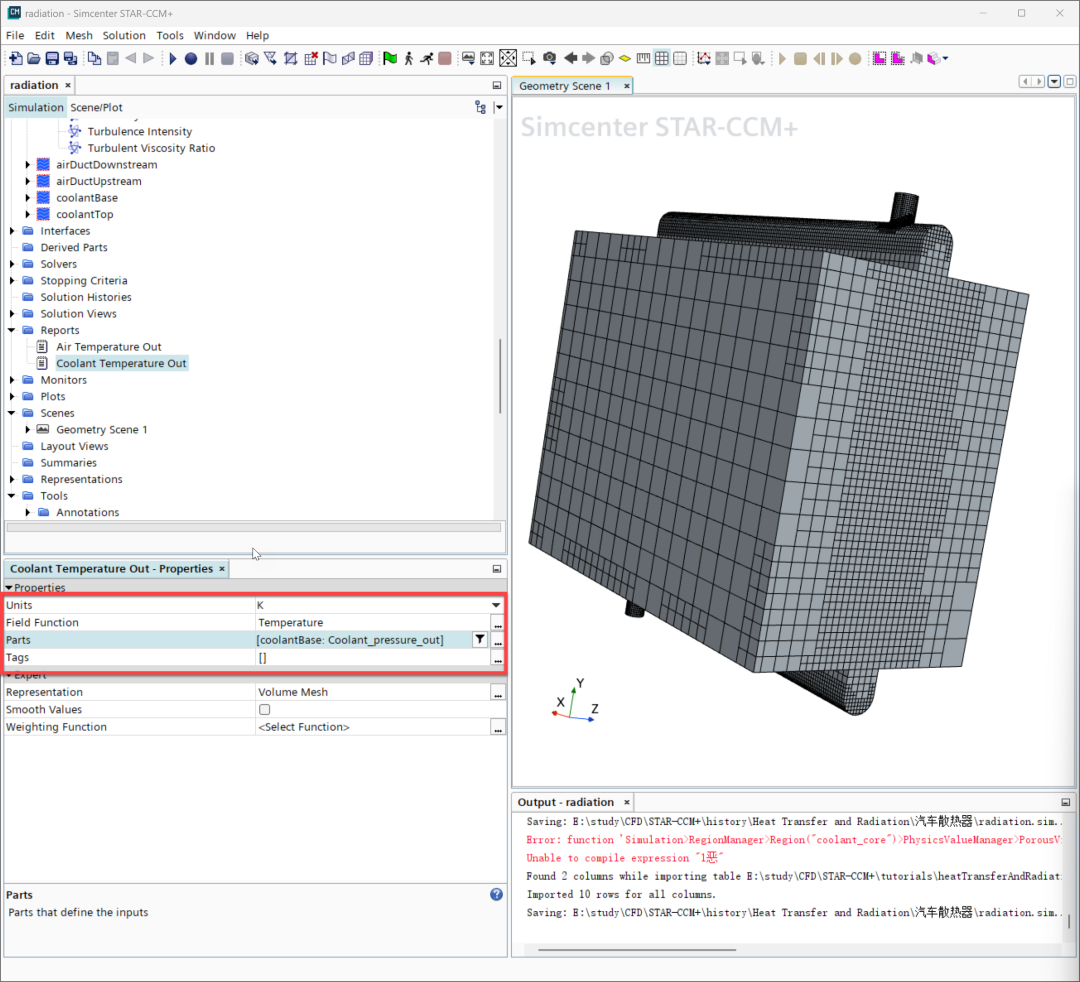This screenshot has width=1080, height=982.
Task: Open the Solution menu
Action: (x=124, y=35)
